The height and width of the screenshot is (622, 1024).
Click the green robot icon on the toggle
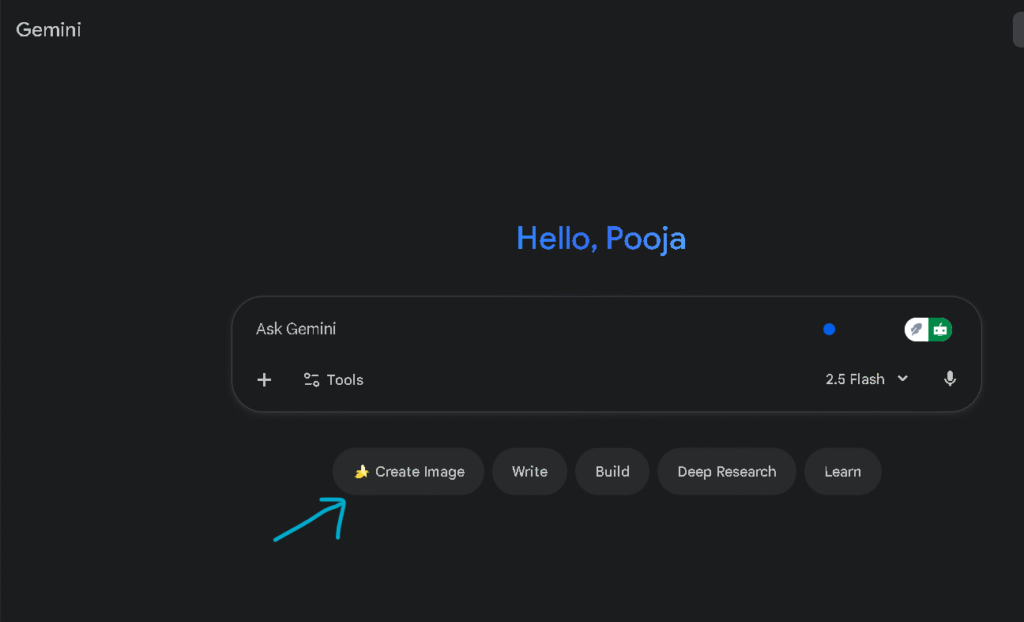940,328
